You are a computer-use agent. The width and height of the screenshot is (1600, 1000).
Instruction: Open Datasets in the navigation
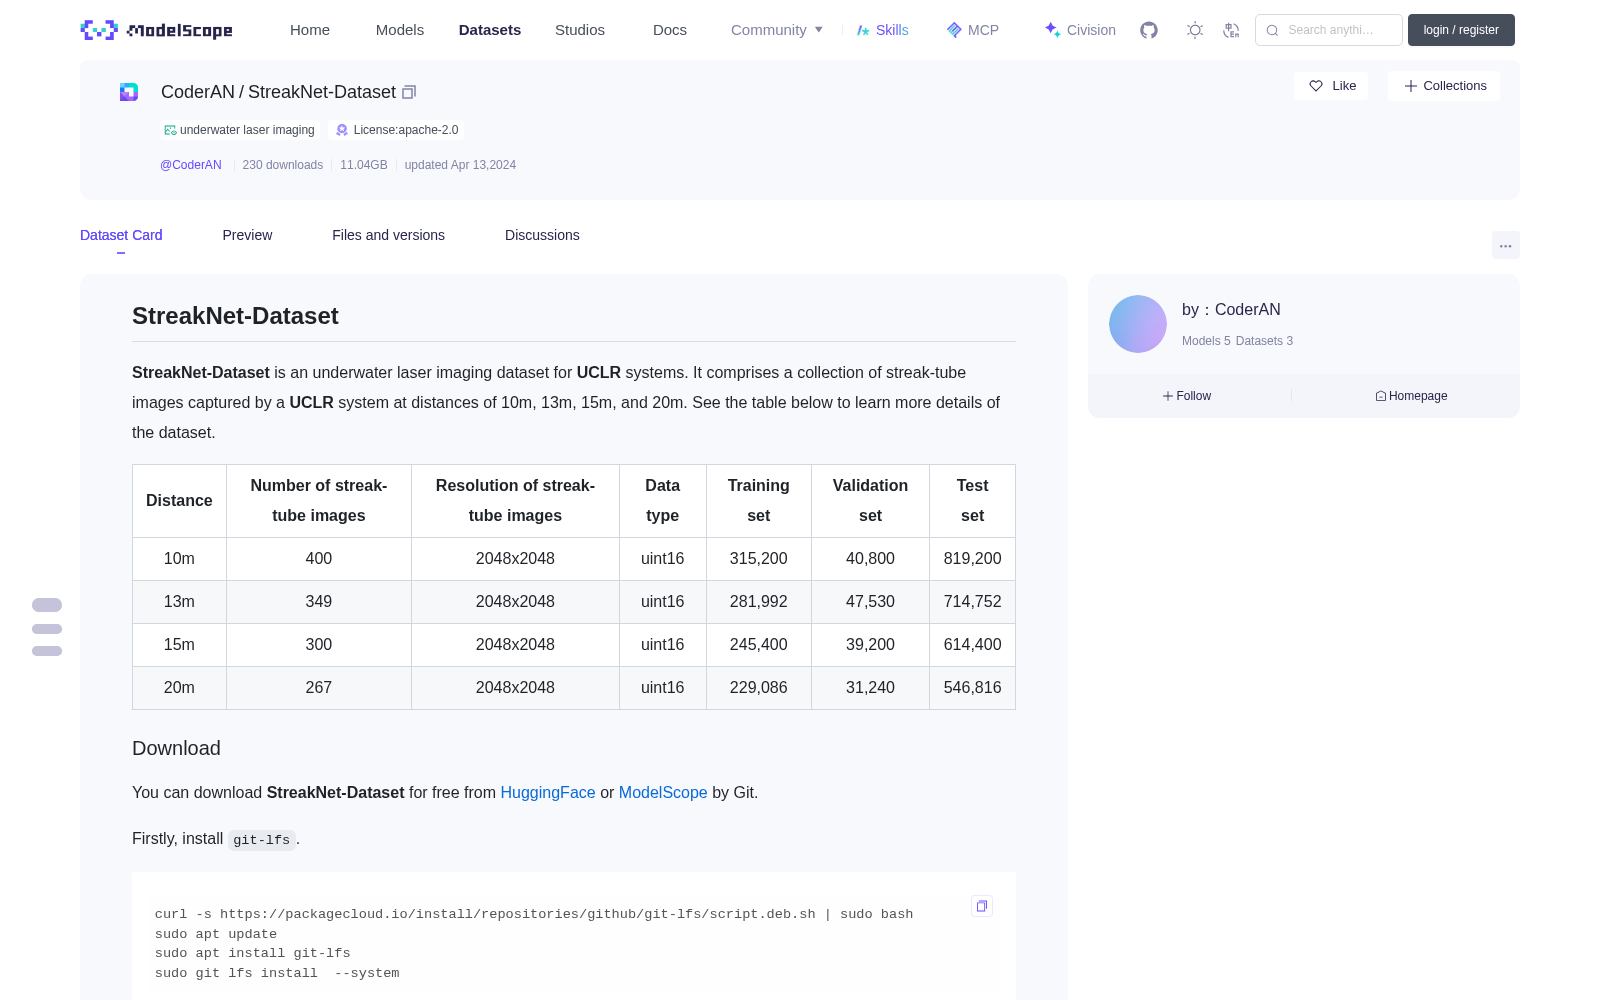pos(490,30)
